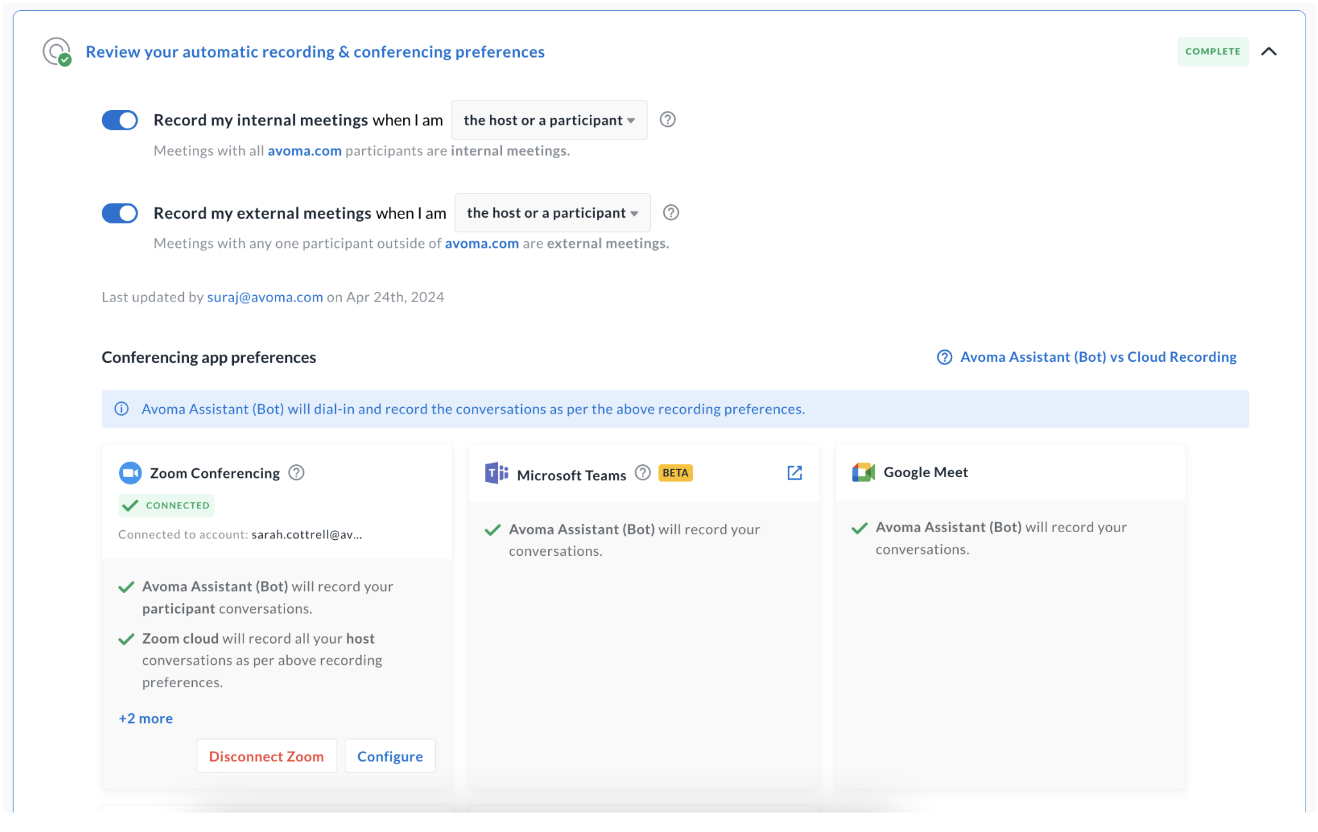1318x832 pixels.
Task: Collapse the recording preferences section chevron
Action: click(1269, 51)
